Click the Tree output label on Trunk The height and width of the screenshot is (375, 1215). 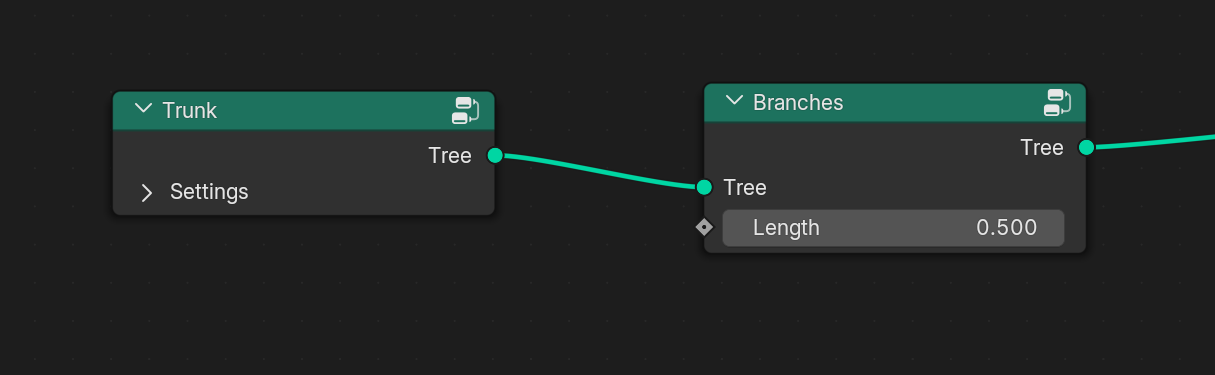[450, 155]
